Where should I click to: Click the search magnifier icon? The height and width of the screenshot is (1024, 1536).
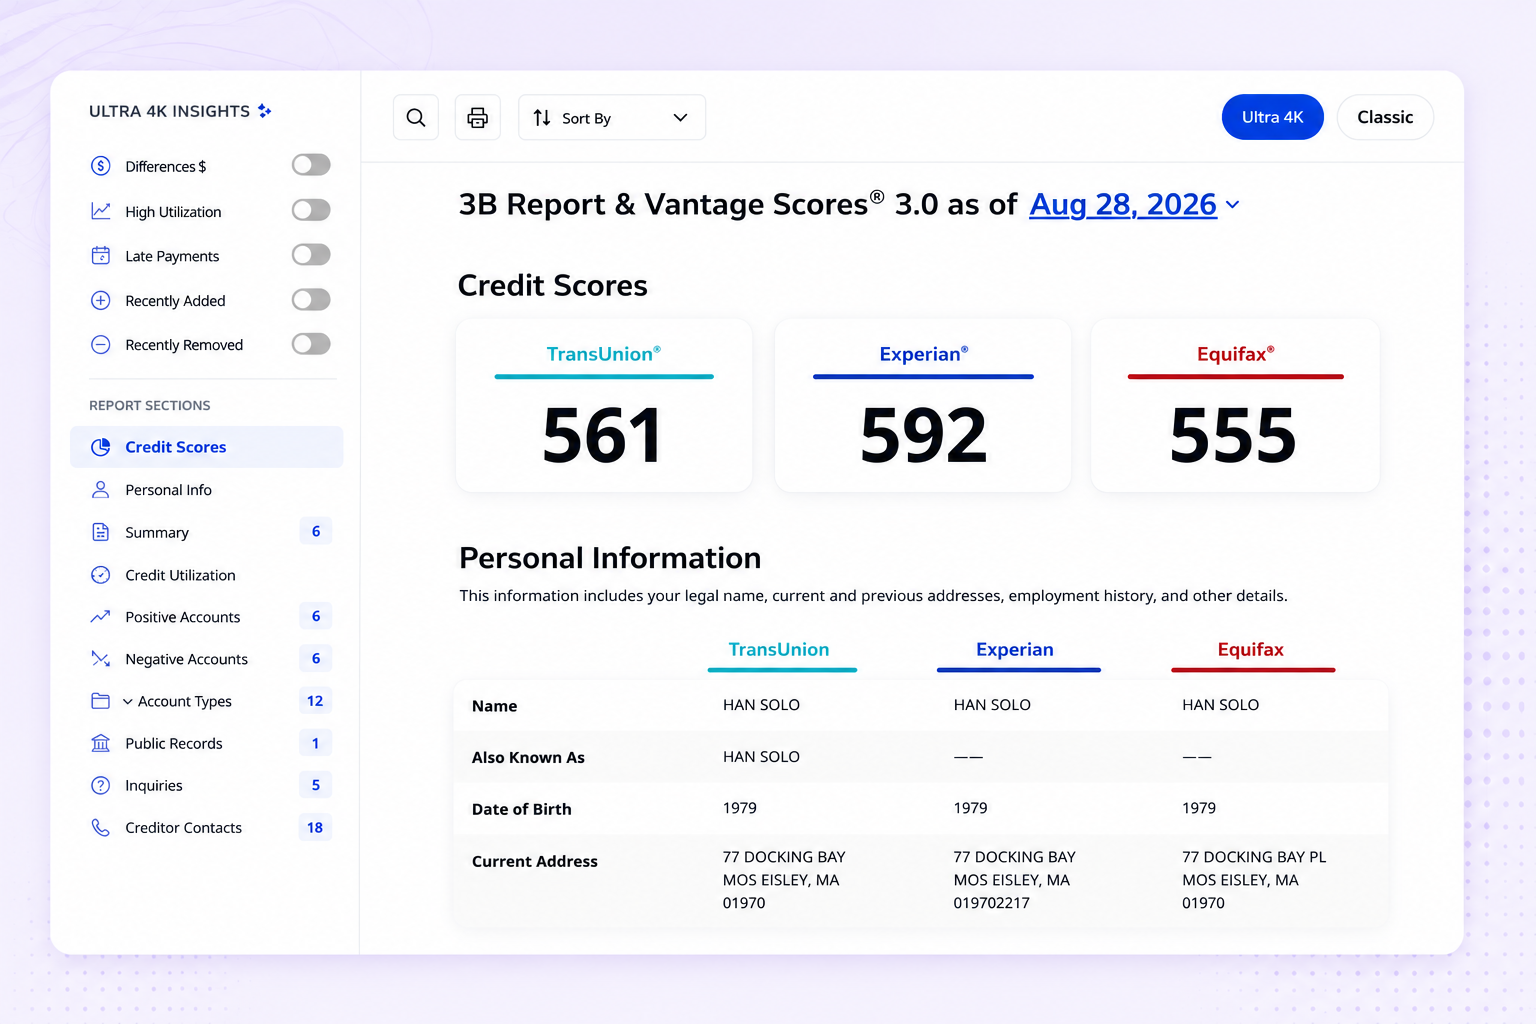[416, 118]
